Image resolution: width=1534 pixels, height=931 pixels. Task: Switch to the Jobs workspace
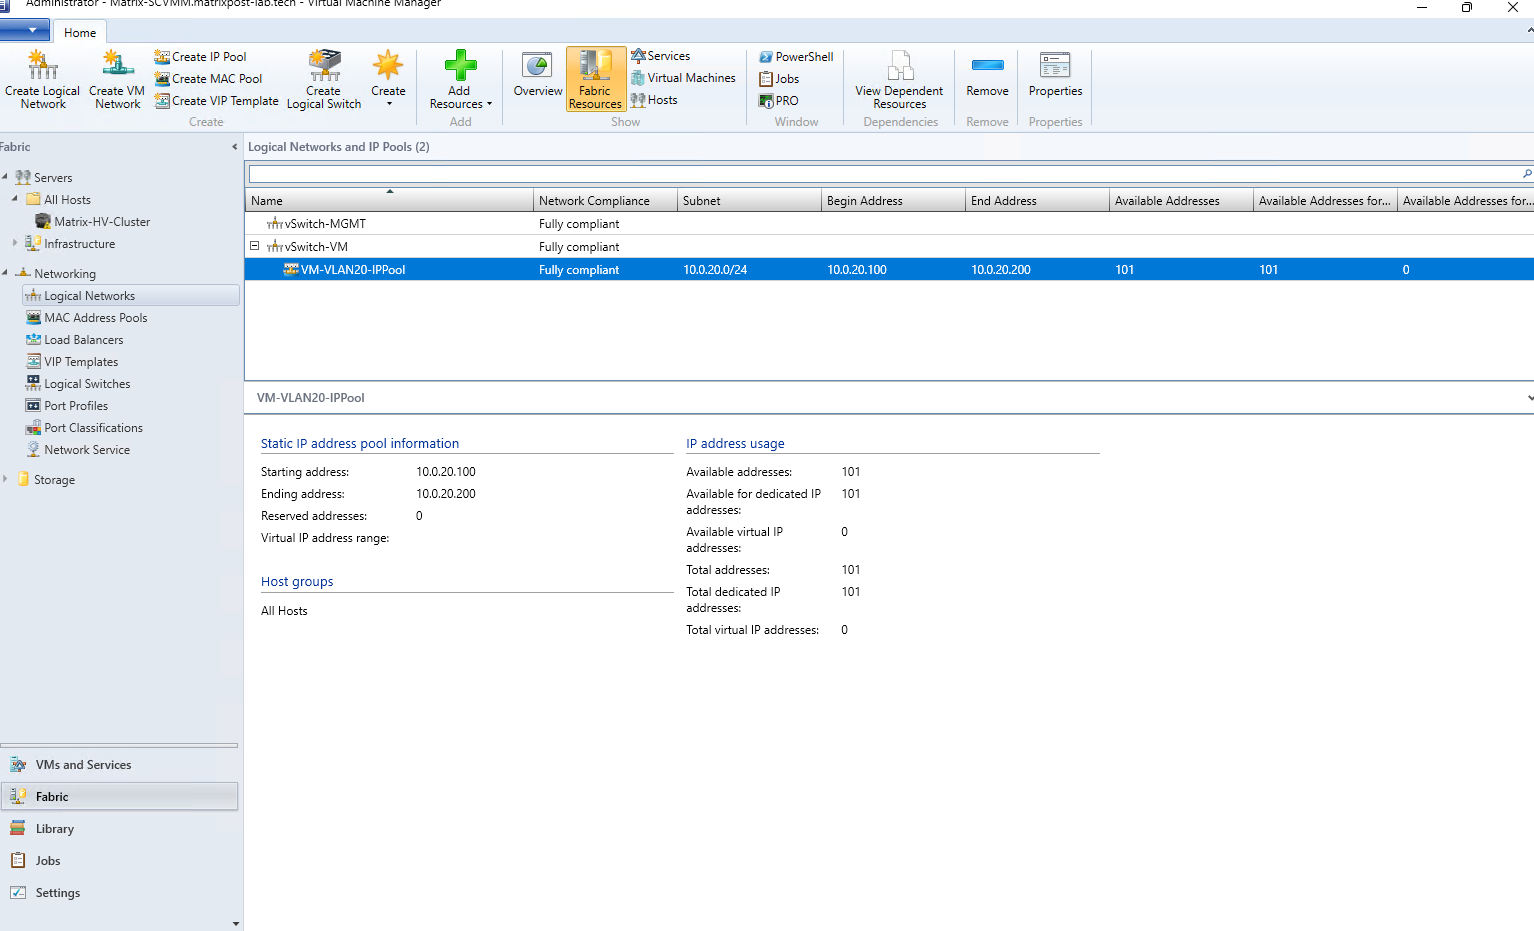pyautogui.click(x=119, y=861)
